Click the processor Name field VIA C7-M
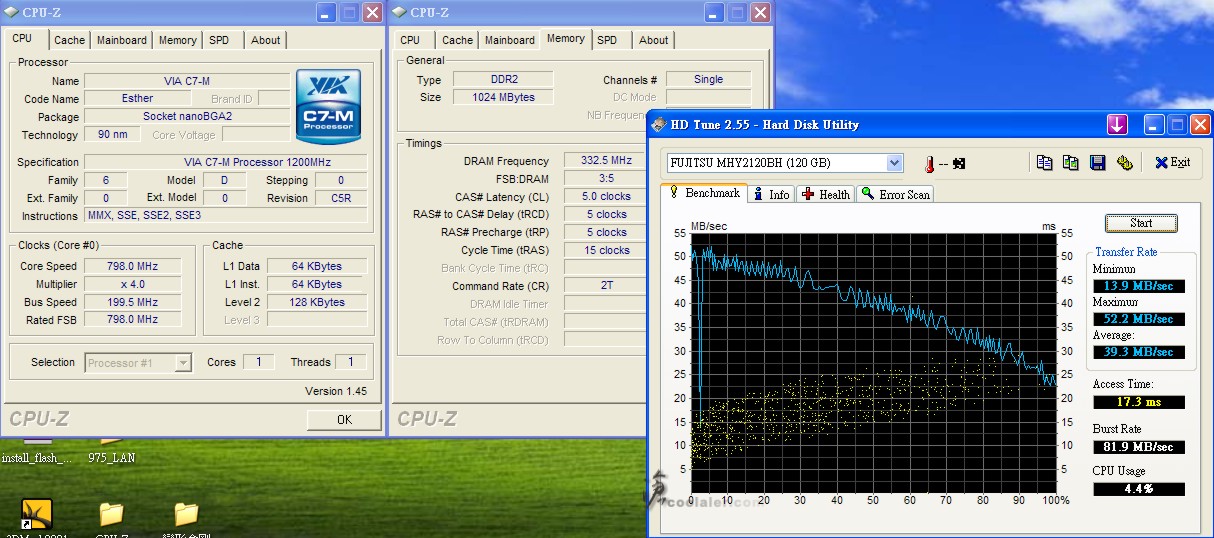Image resolution: width=1214 pixels, height=538 pixels. tap(187, 81)
